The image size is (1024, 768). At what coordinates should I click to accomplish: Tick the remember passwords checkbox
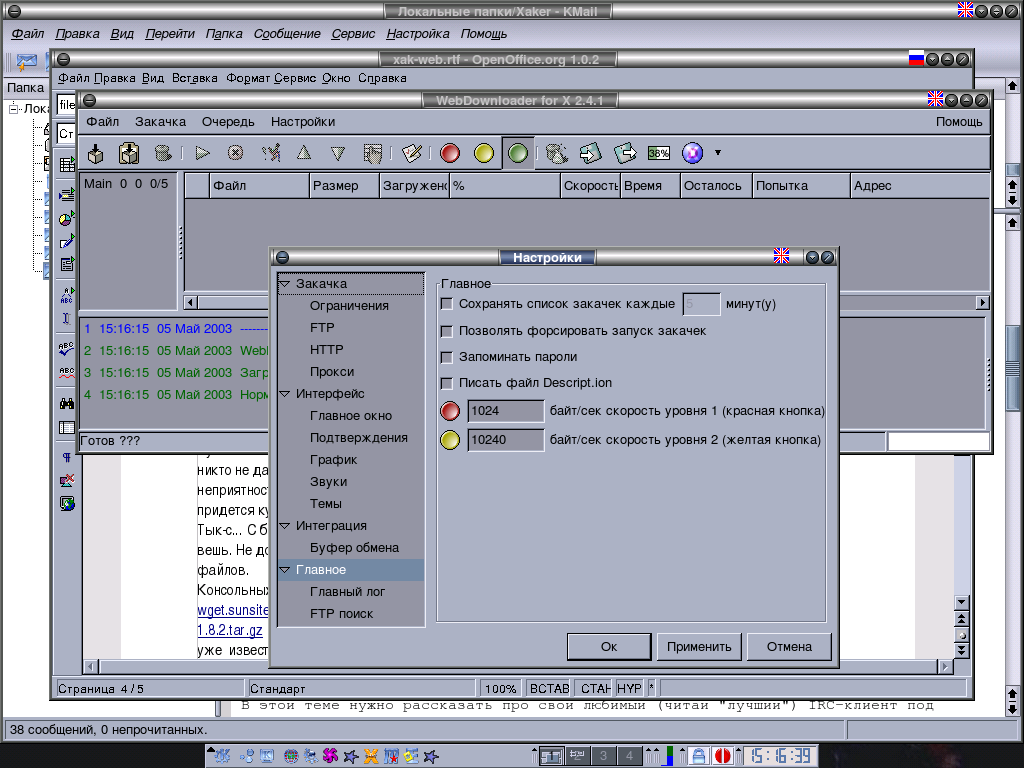[447, 357]
